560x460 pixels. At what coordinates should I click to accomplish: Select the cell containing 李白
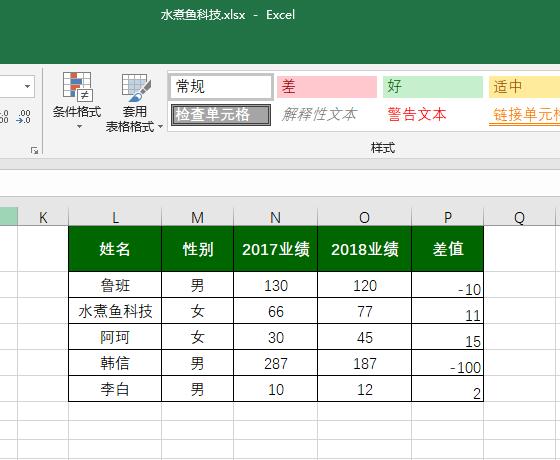(x=115, y=389)
